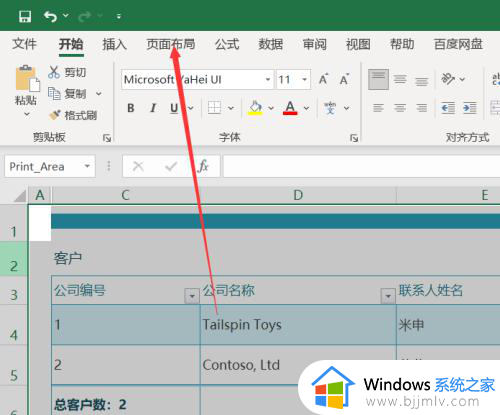
Task: Expand the fill color dropdown arrow
Action: pyautogui.click(x=271, y=108)
